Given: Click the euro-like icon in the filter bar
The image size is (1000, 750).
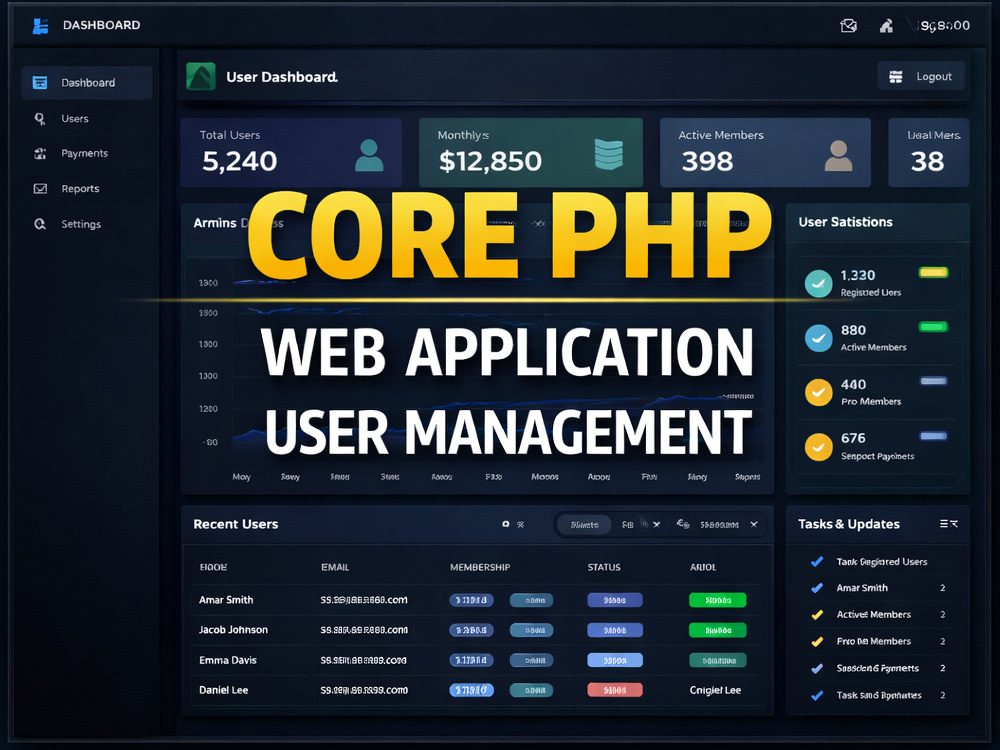Looking at the screenshot, I should click(683, 524).
